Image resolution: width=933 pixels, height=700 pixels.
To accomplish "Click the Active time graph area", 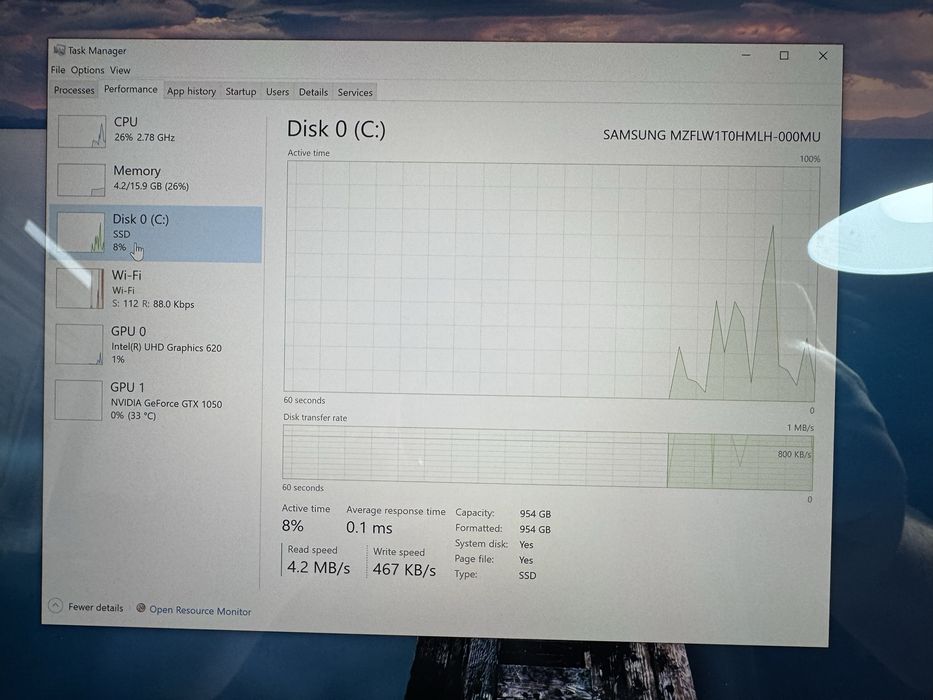I will click(552, 280).
